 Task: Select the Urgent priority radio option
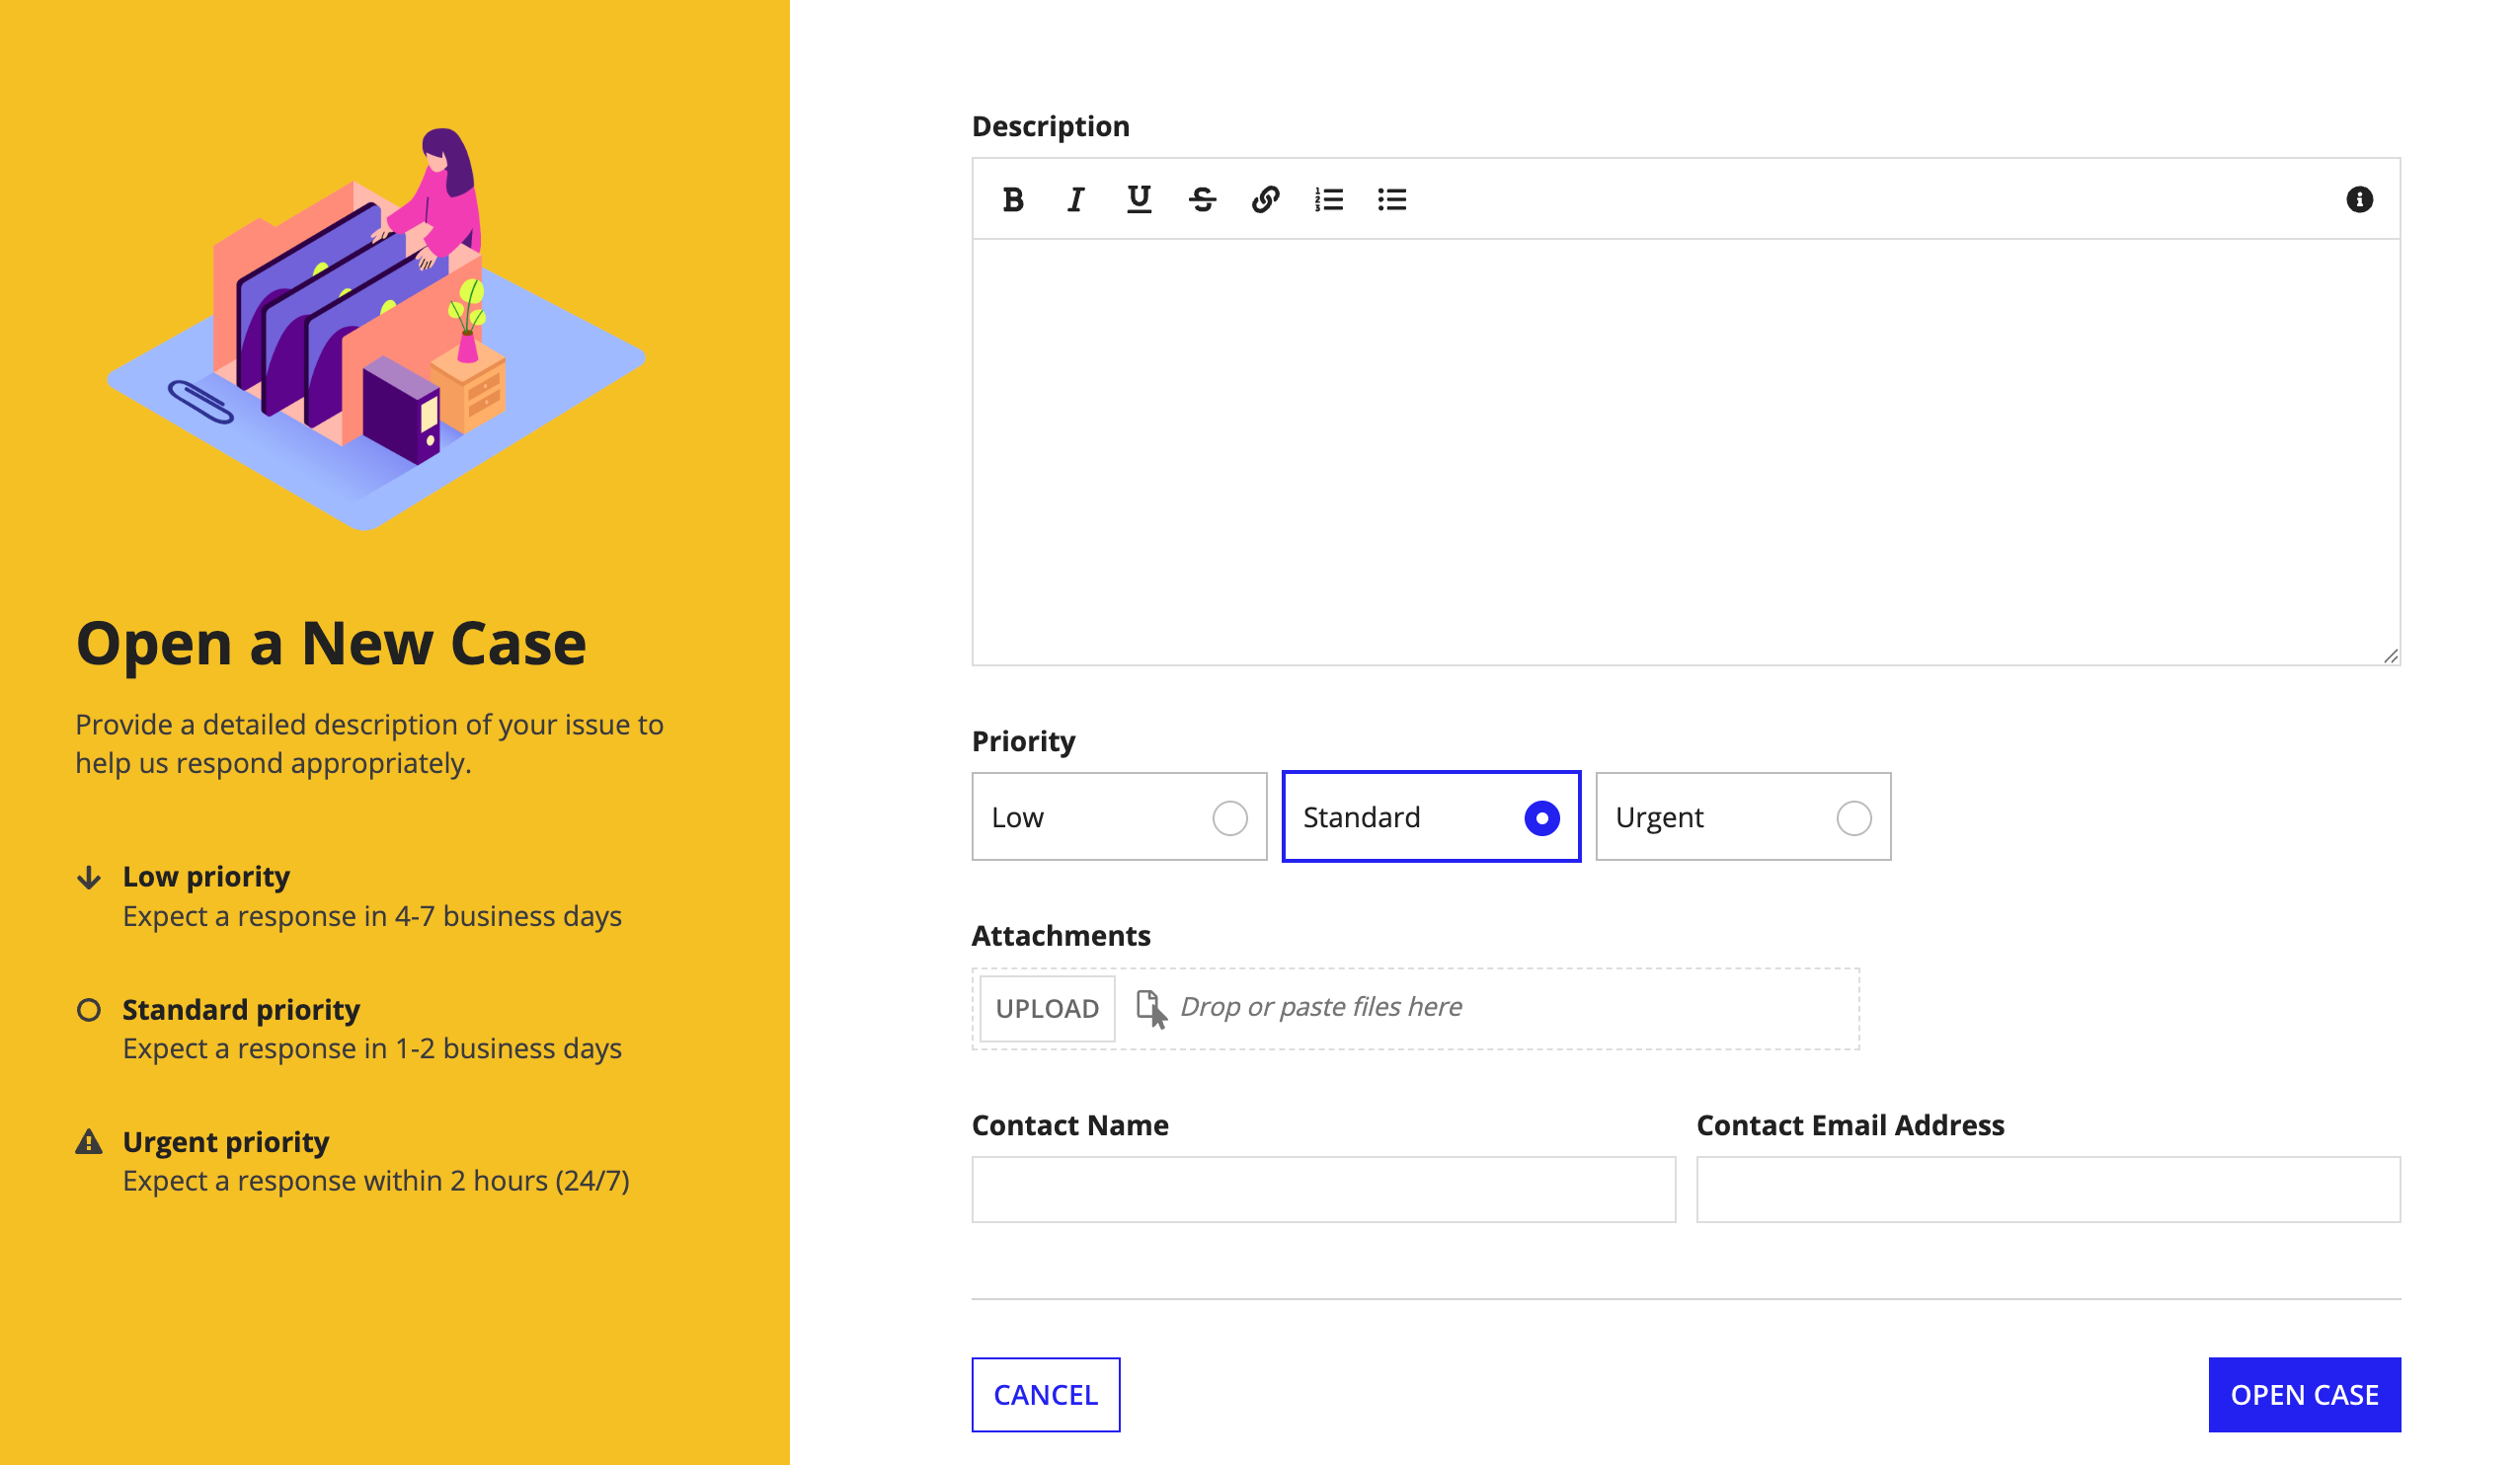coord(1743,816)
